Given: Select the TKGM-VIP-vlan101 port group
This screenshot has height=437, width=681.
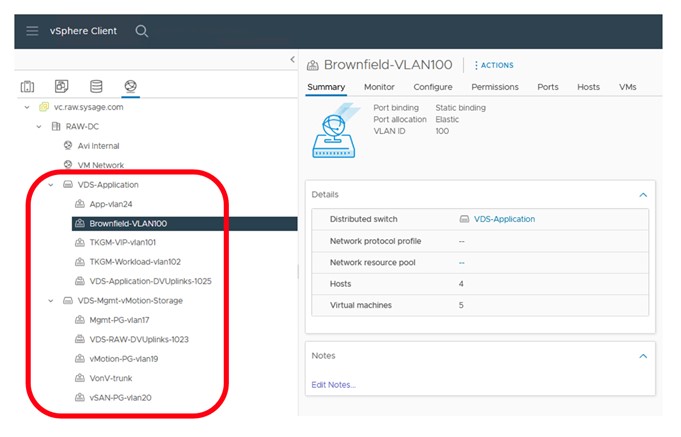Looking at the screenshot, I should [122, 242].
